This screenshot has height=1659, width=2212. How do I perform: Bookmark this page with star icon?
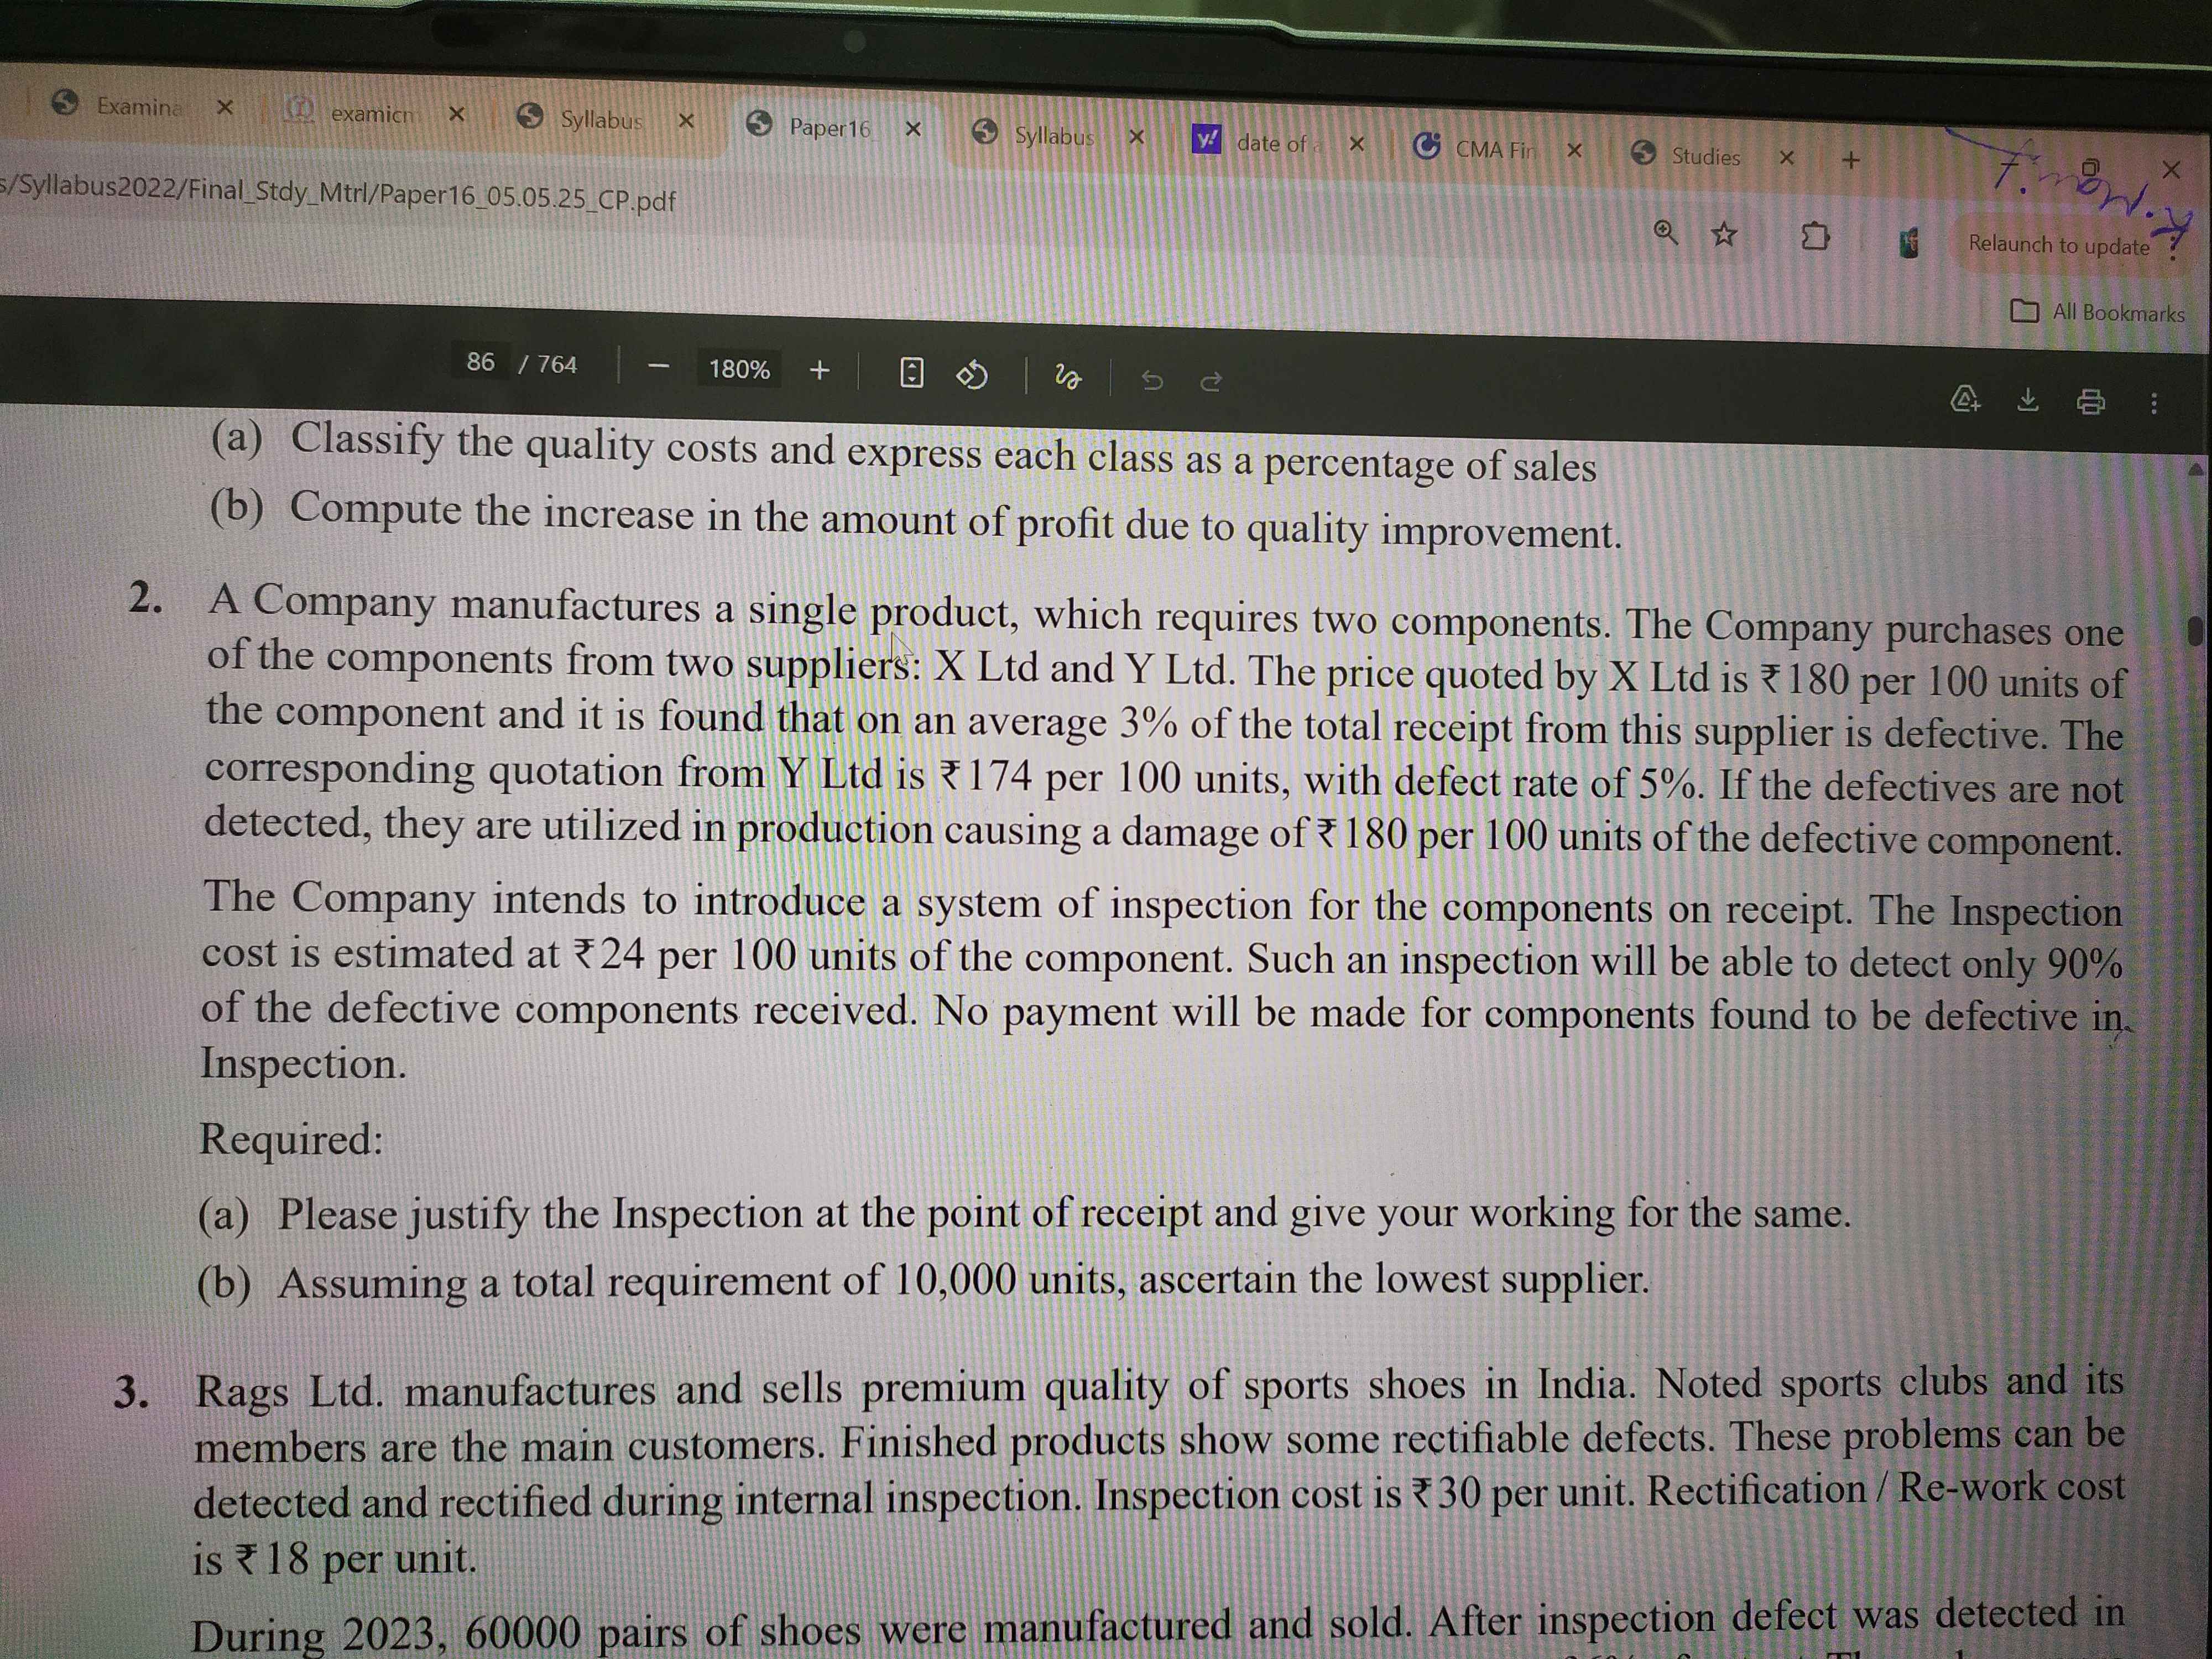point(1723,235)
